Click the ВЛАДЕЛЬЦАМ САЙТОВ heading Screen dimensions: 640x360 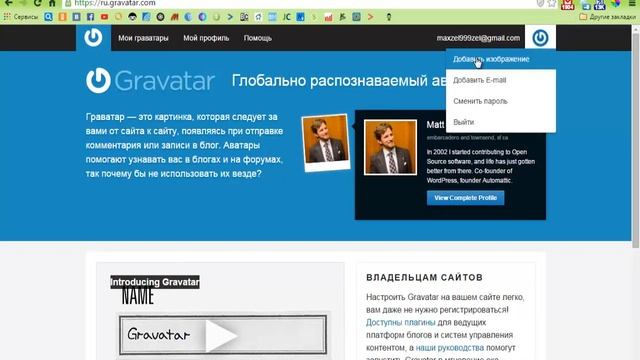(424, 278)
